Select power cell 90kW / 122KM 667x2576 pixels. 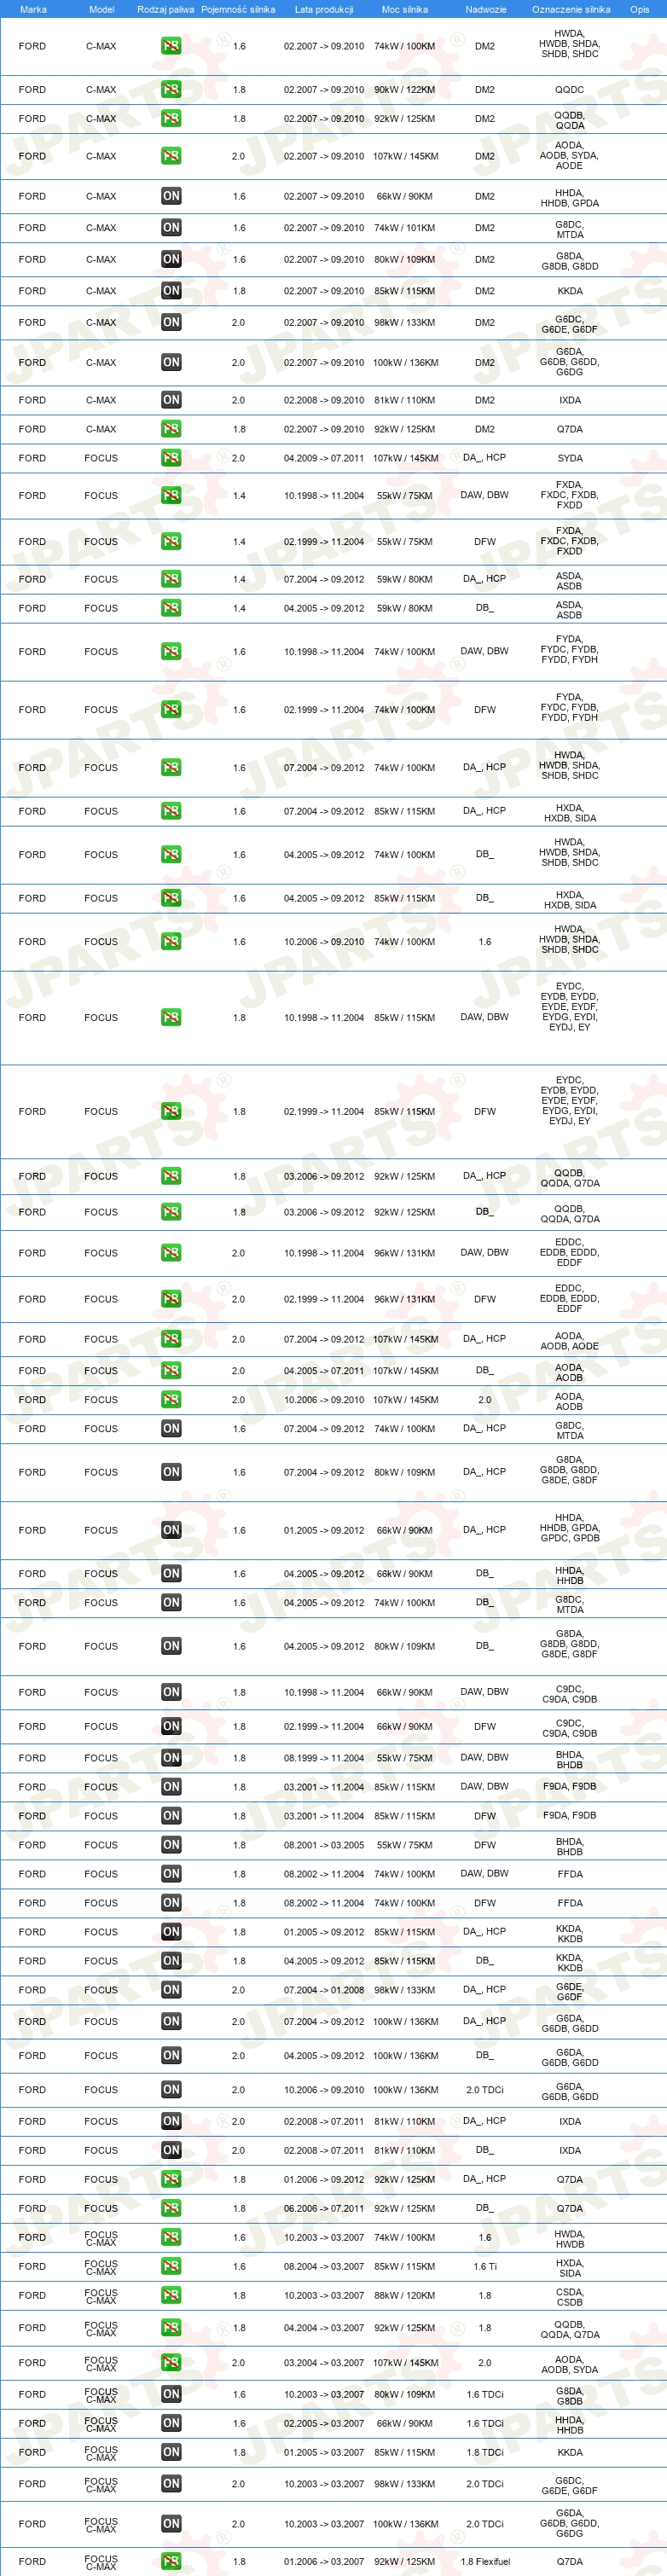[405, 90]
